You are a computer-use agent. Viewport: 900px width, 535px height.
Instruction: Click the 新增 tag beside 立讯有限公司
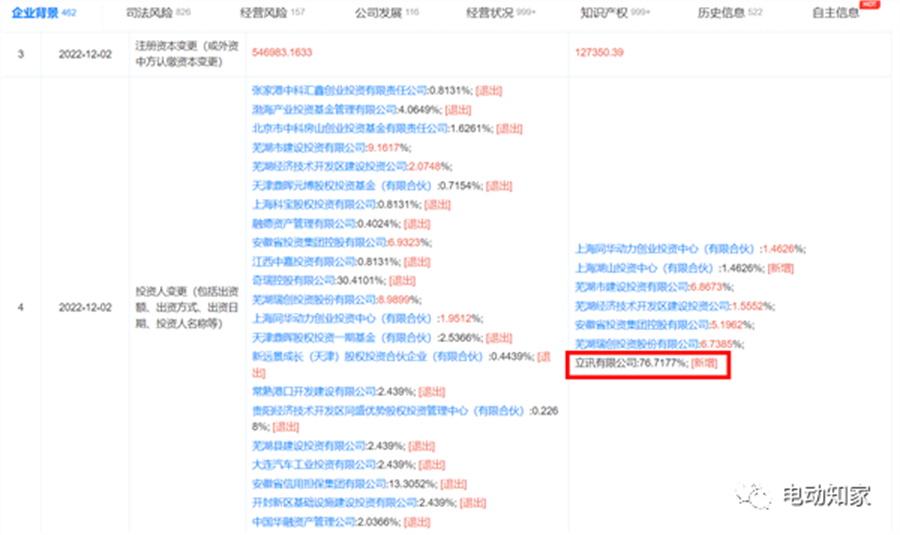704,363
